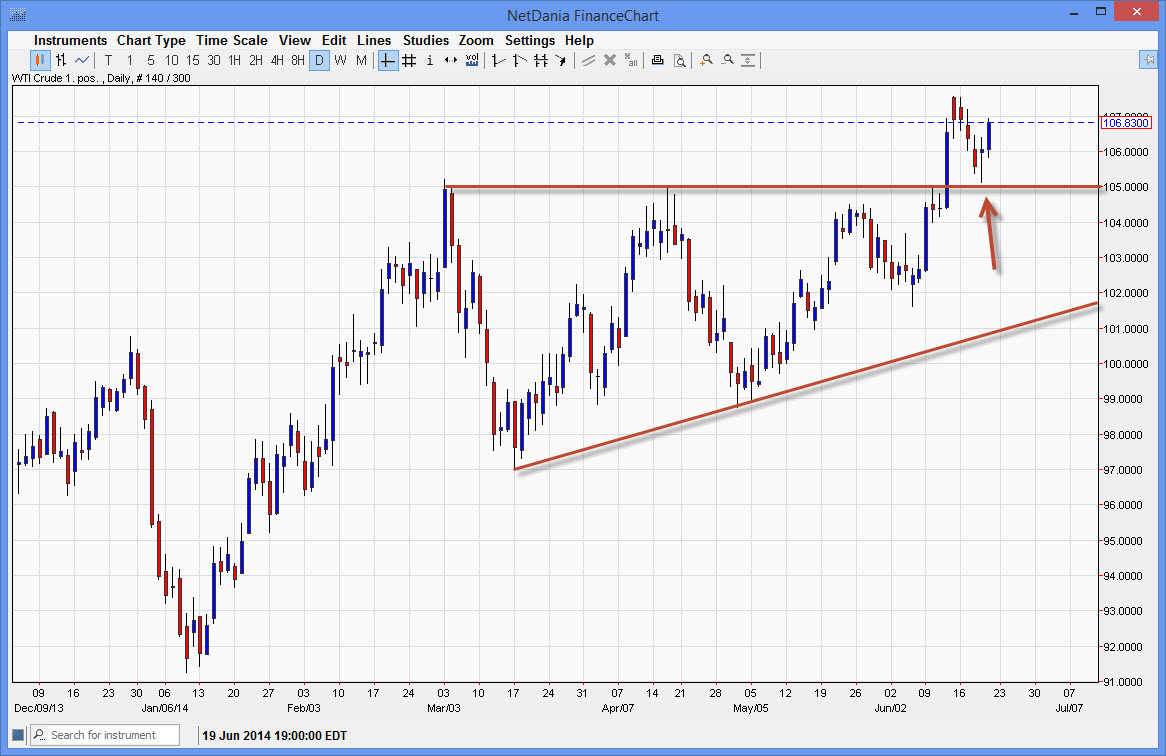Click the zoom out magnifier icon
The image size is (1166, 756).
pos(727,60)
